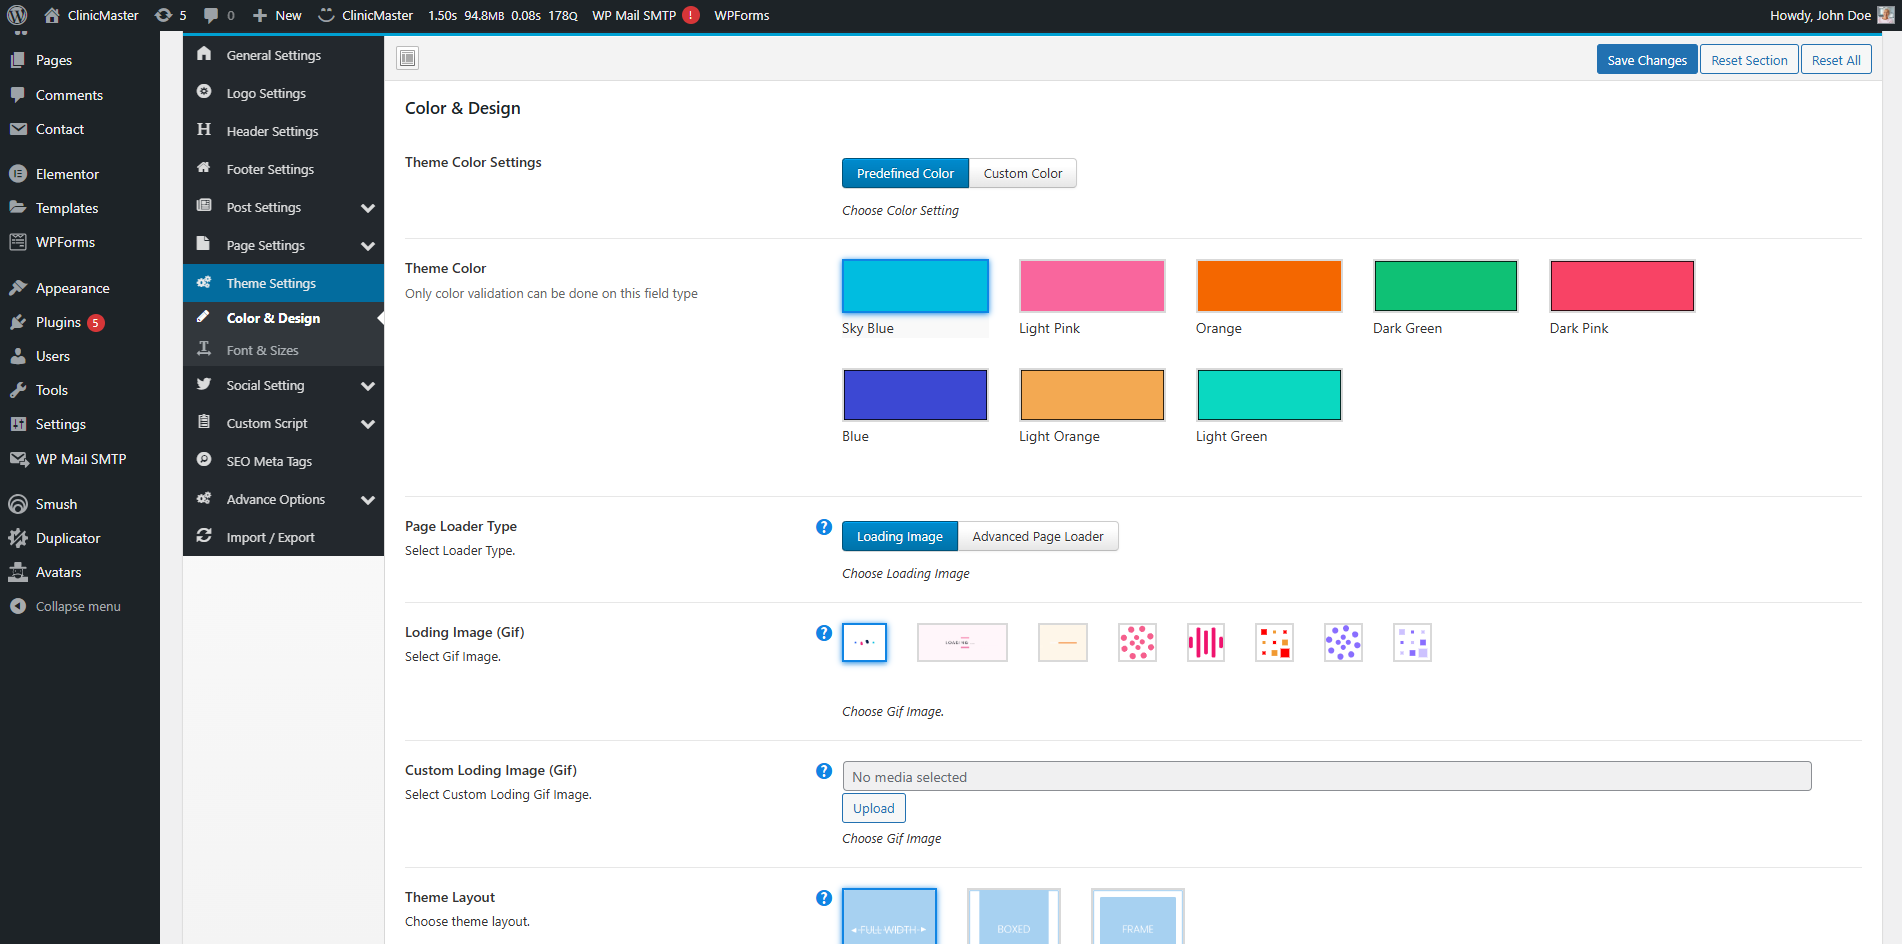Expand Social Setting submenu arrow

(x=367, y=386)
